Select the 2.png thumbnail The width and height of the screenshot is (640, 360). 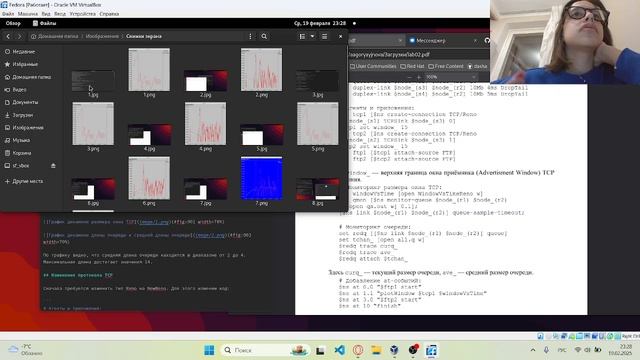[x=261, y=70]
